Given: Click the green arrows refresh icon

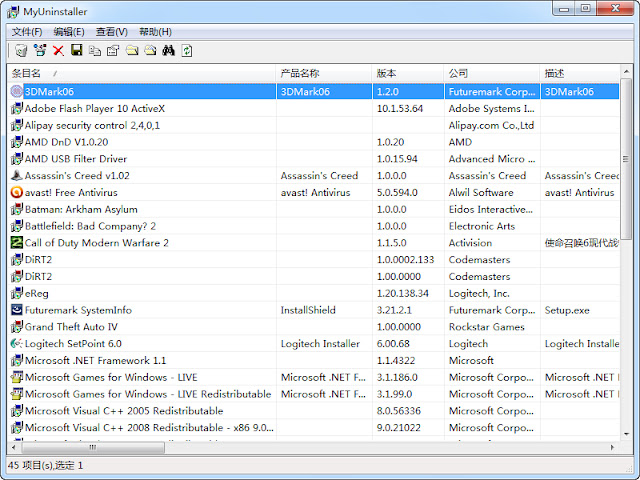Looking at the screenshot, I should pos(187,51).
